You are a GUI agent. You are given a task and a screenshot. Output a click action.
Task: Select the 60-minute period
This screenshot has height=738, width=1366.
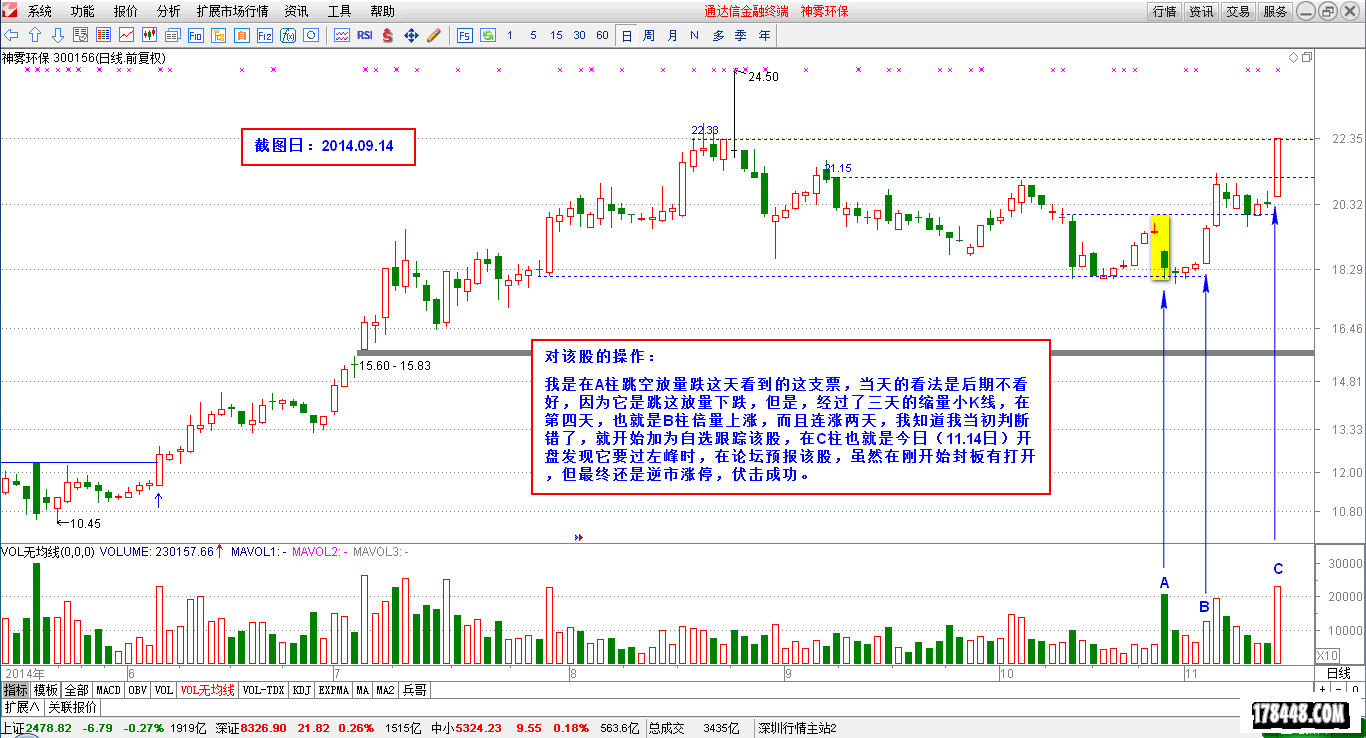coord(602,35)
